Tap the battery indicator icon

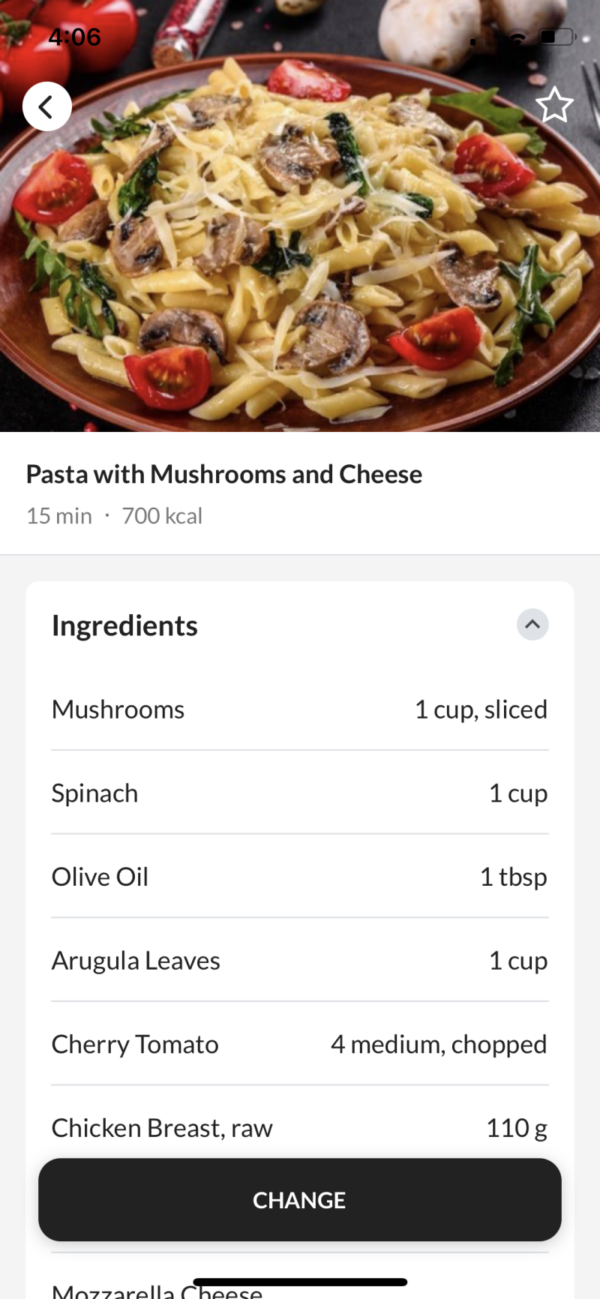pyautogui.click(x=558, y=38)
